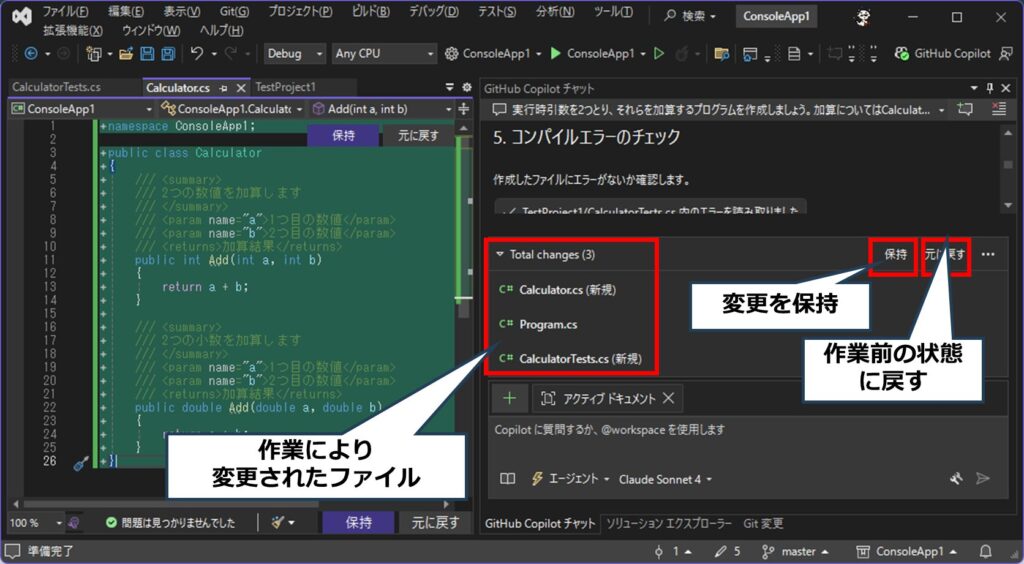1024x564 pixels.
Task: Open the Claude Sonnet 4 model picker
Action: click(x=665, y=479)
